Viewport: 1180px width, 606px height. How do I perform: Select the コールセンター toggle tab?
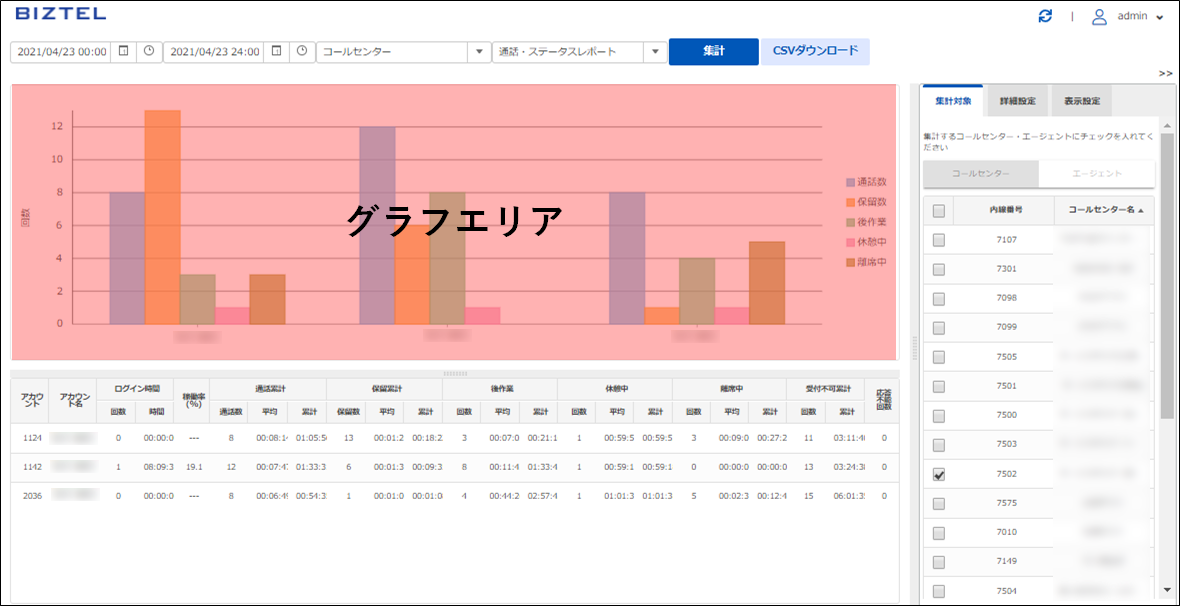(981, 173)
